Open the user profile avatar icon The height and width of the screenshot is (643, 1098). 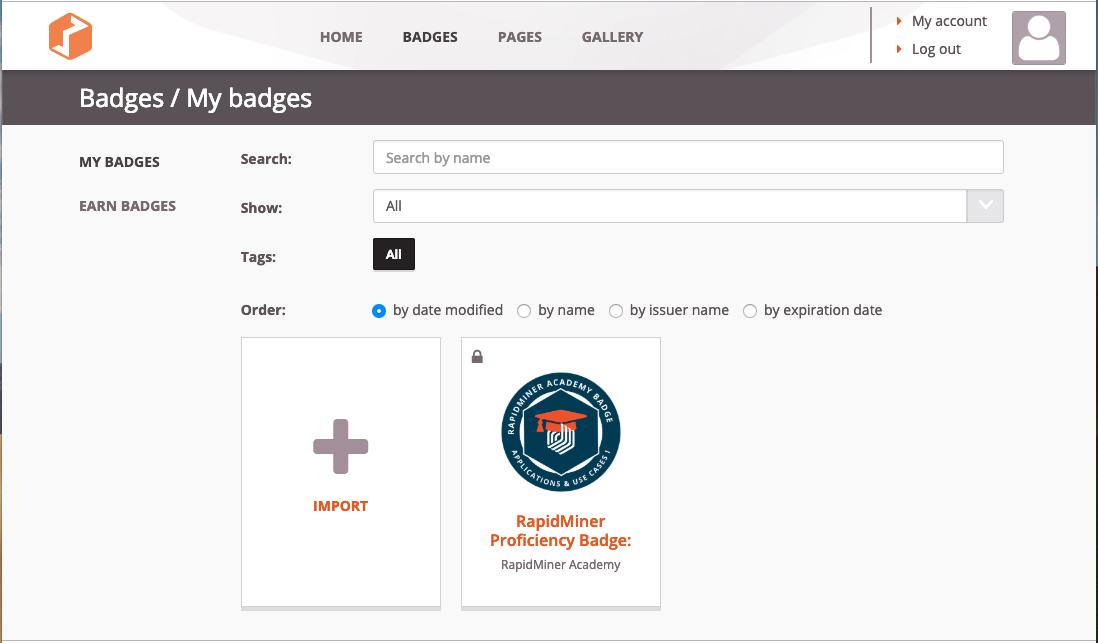[1038, 38]
